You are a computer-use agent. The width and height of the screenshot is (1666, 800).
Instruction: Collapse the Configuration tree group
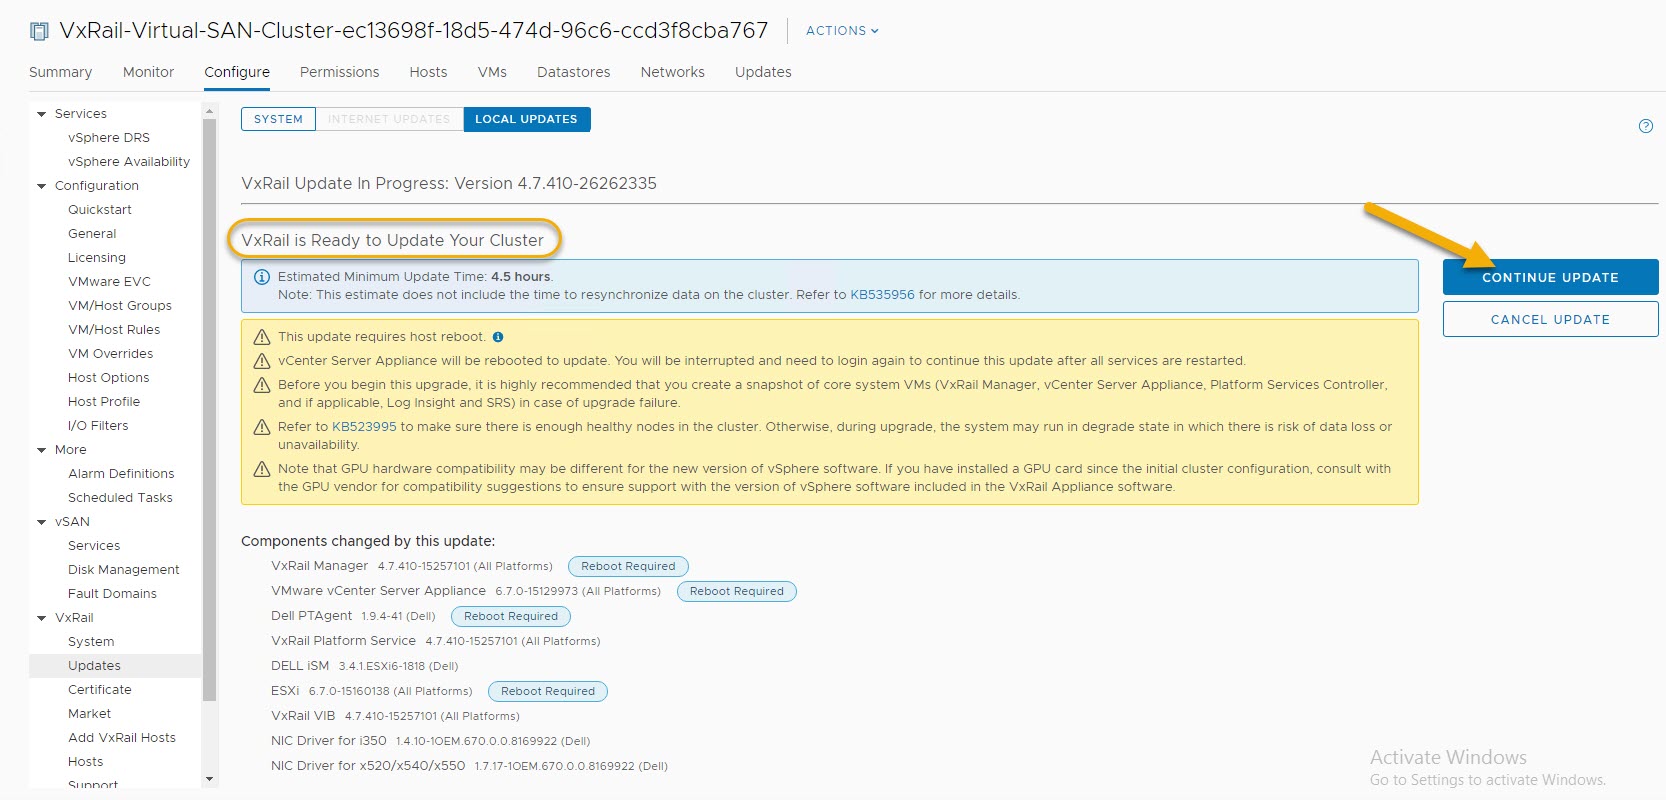coord(42,186)
